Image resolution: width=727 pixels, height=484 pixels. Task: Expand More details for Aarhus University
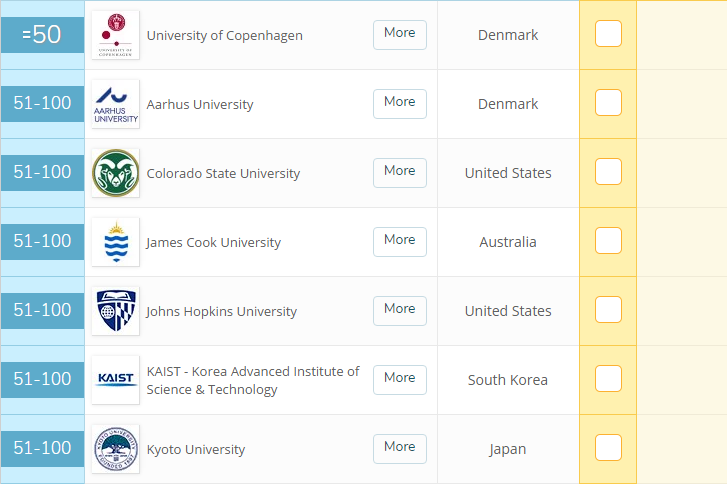[400, 102]
